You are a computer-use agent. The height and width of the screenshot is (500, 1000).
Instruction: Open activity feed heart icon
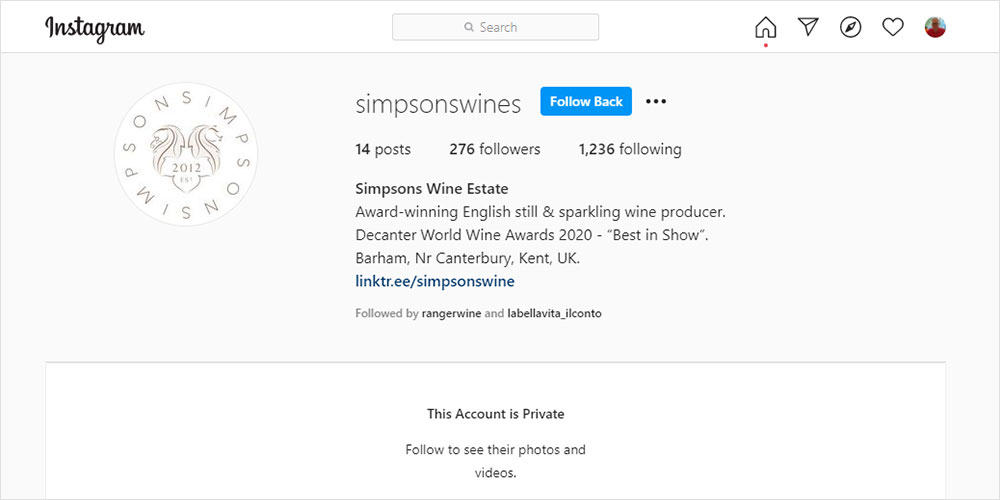[x=893, y=27]
